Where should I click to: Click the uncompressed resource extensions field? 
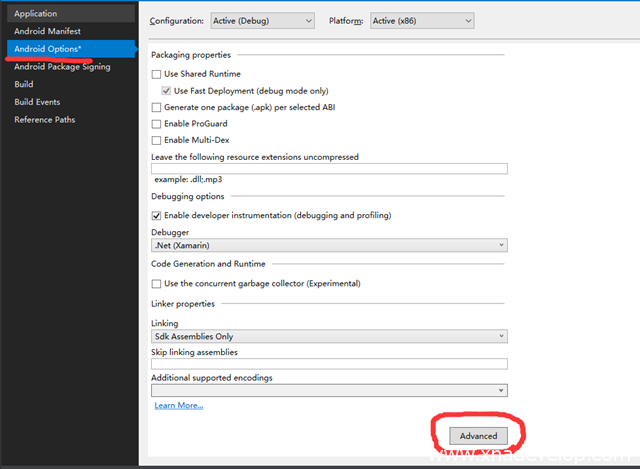click(329, 169)
